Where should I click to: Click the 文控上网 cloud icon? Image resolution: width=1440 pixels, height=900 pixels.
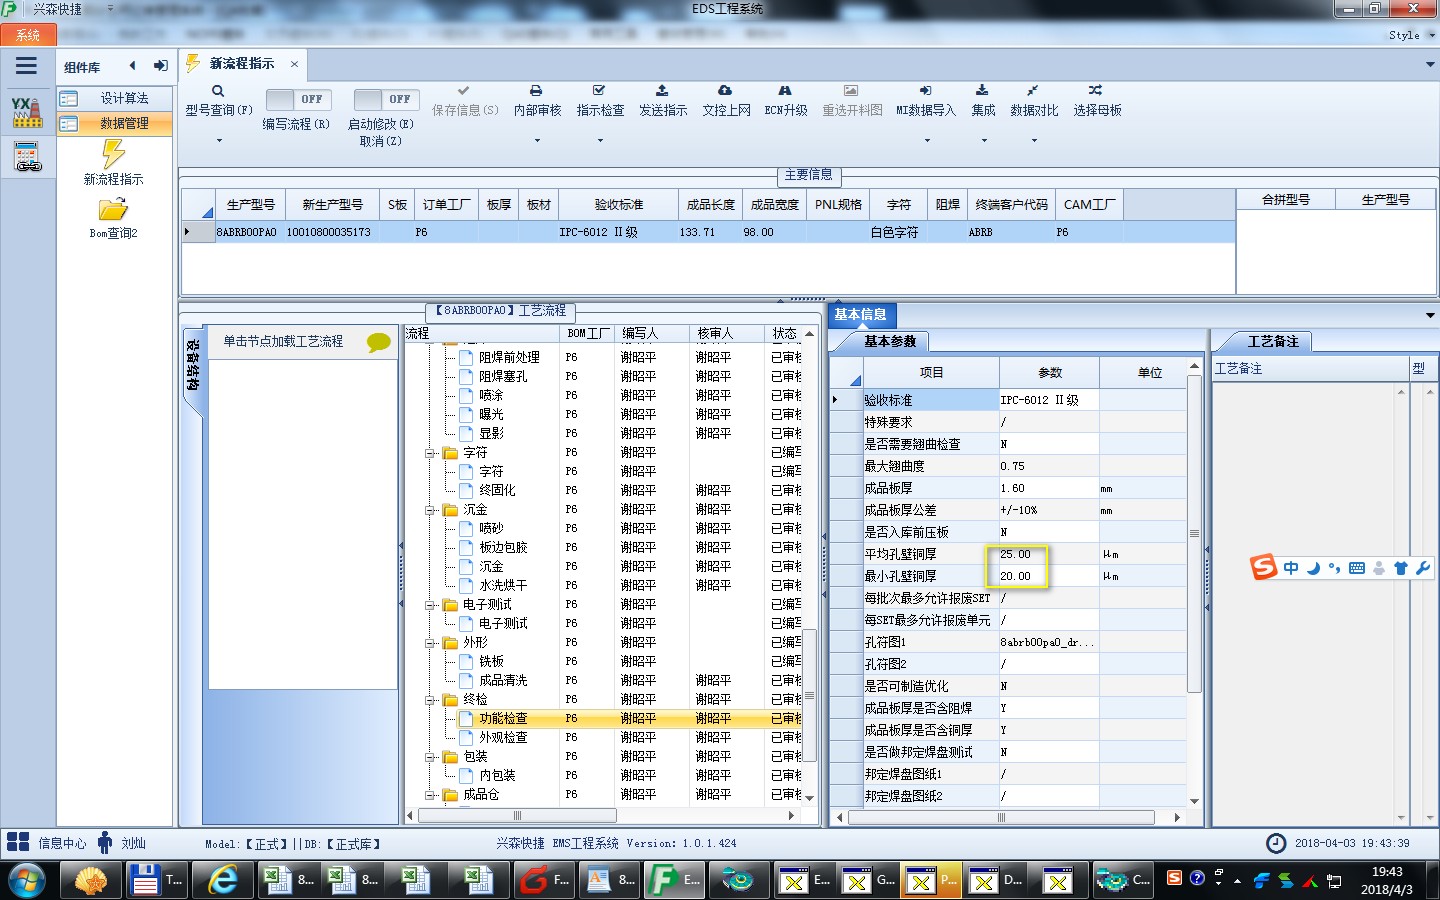725,91
